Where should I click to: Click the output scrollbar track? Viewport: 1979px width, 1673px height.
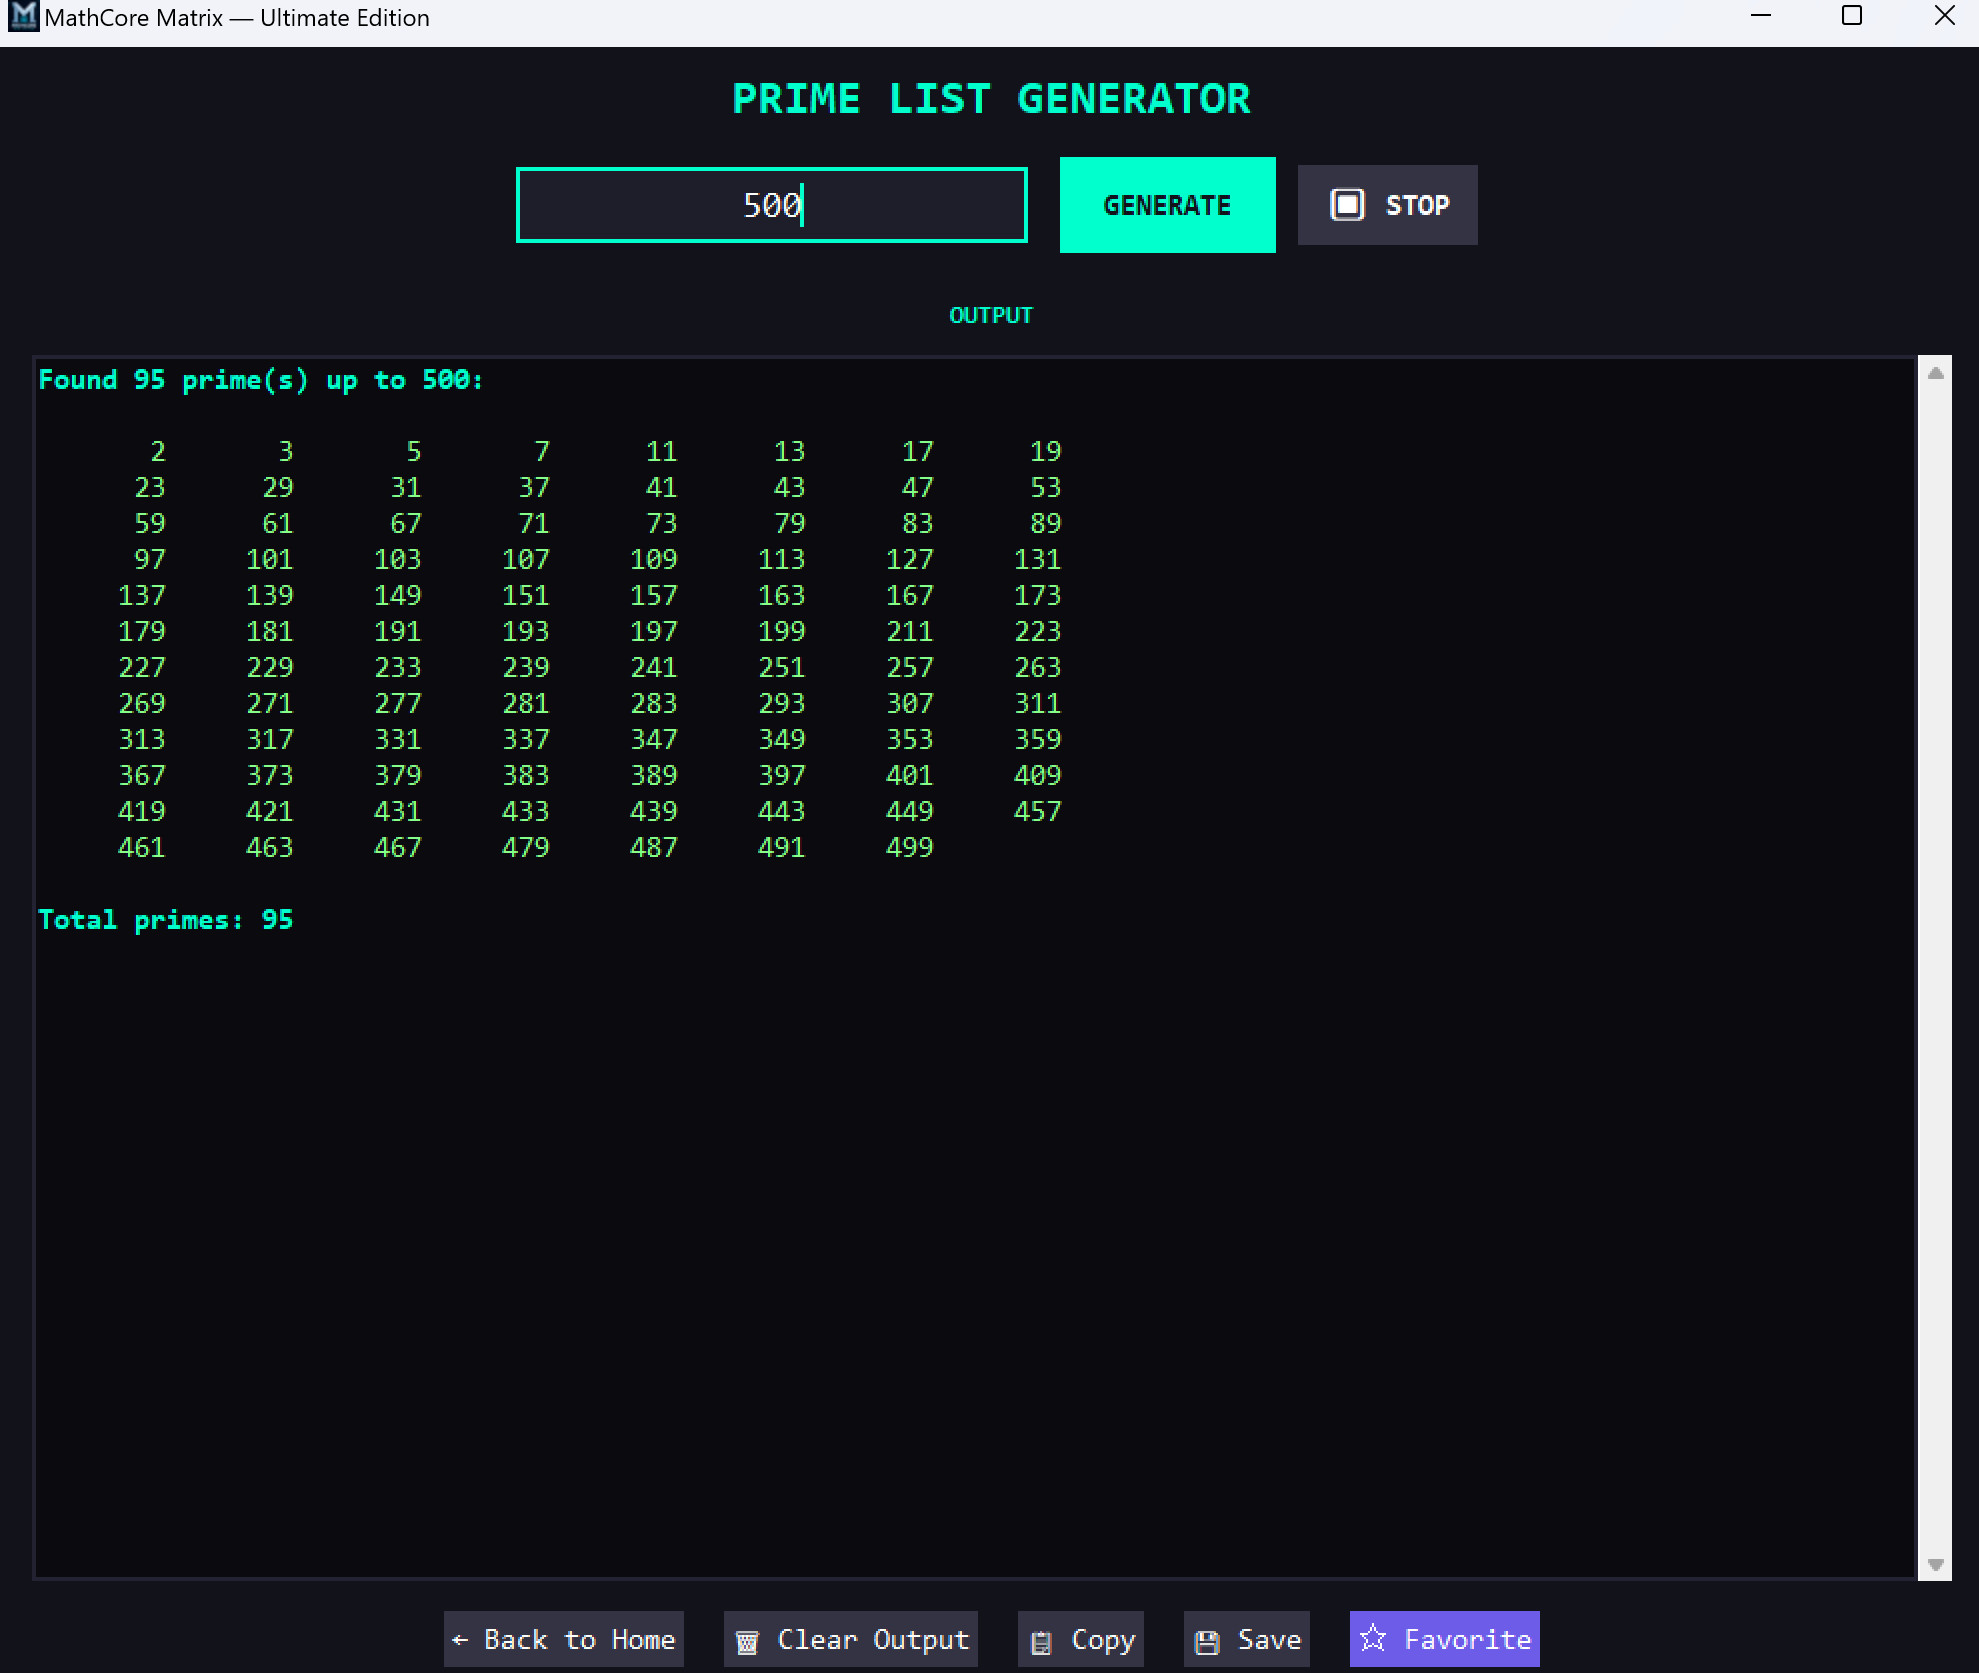click(x=1935, y=968)
